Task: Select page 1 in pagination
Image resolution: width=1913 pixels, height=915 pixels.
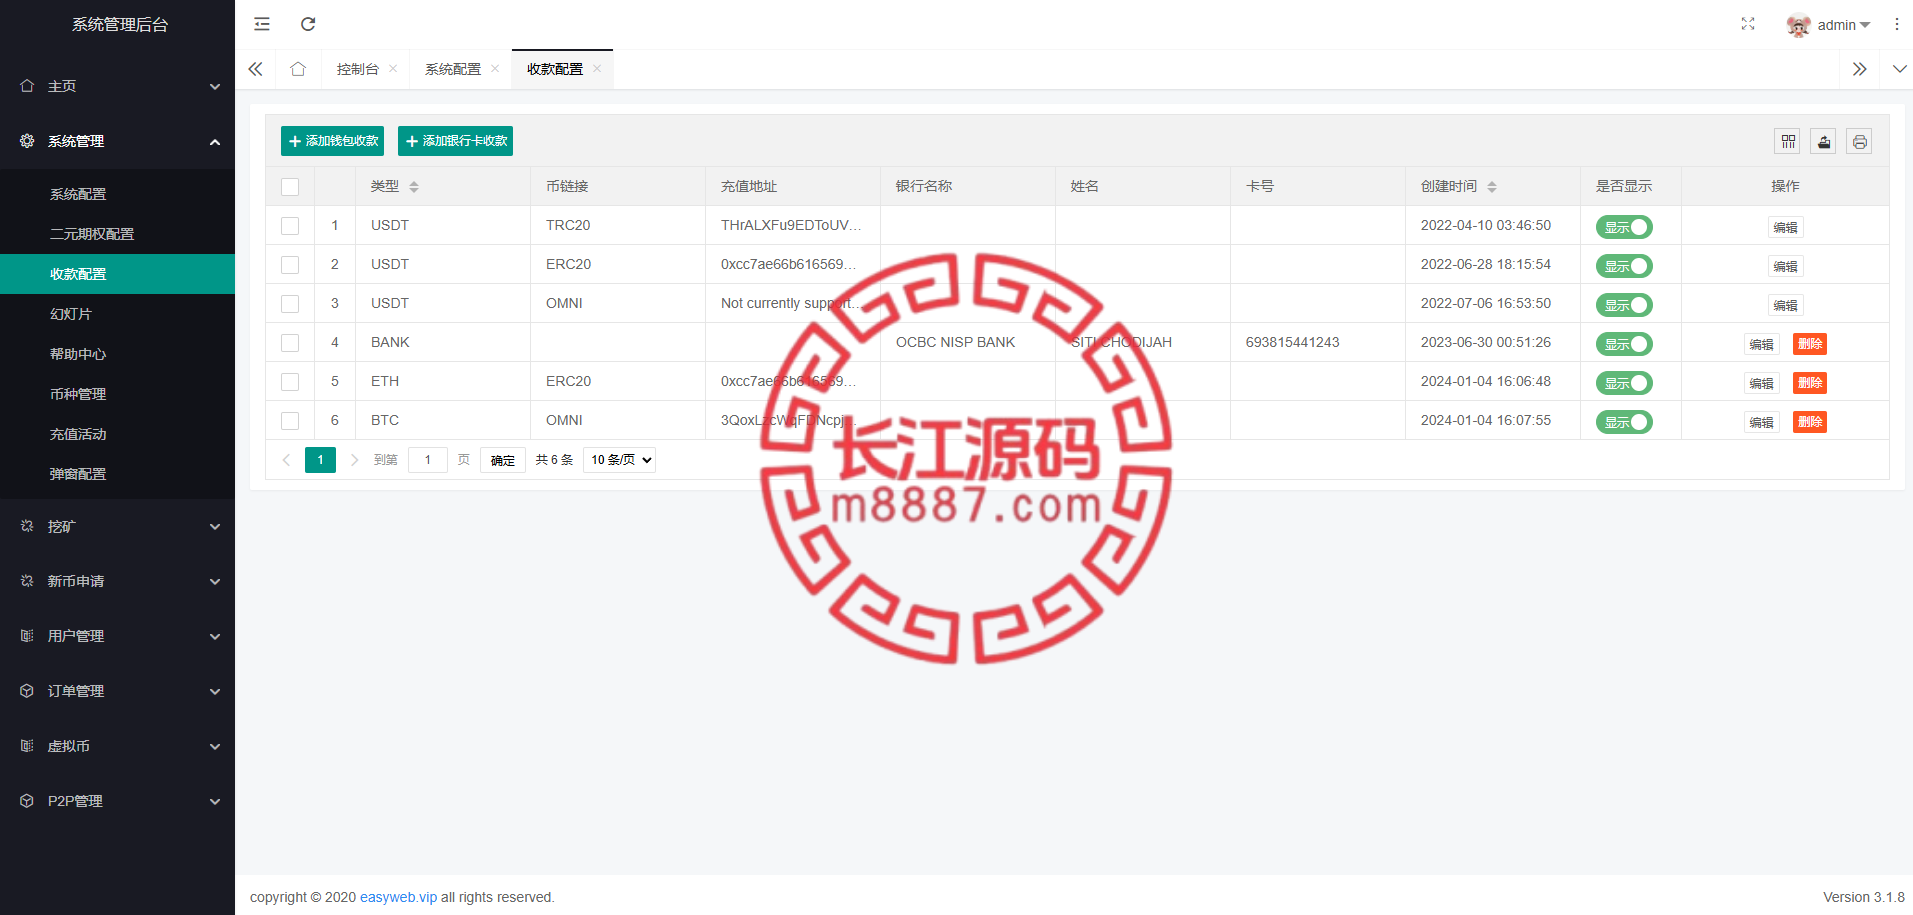Action: tap(320, 460)
